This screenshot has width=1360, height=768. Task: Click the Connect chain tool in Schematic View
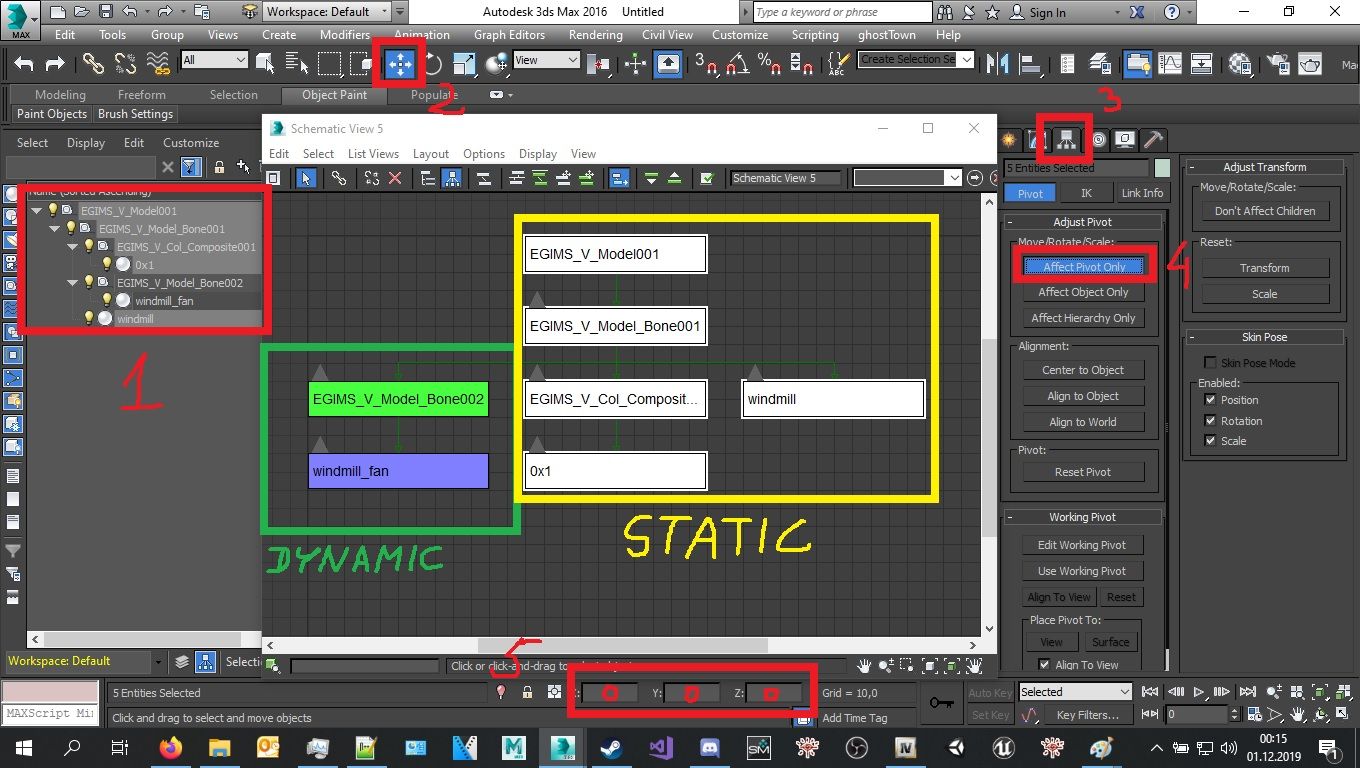339,178
